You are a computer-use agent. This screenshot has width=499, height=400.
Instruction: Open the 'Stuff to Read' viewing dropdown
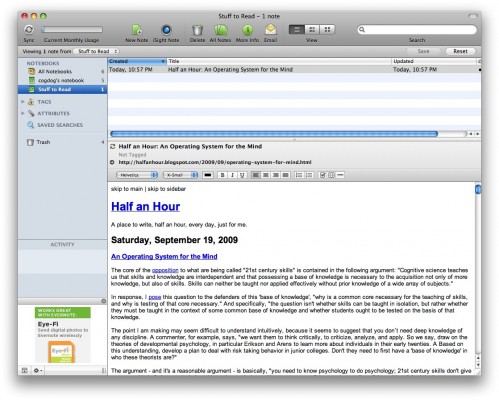coord(97,51)
